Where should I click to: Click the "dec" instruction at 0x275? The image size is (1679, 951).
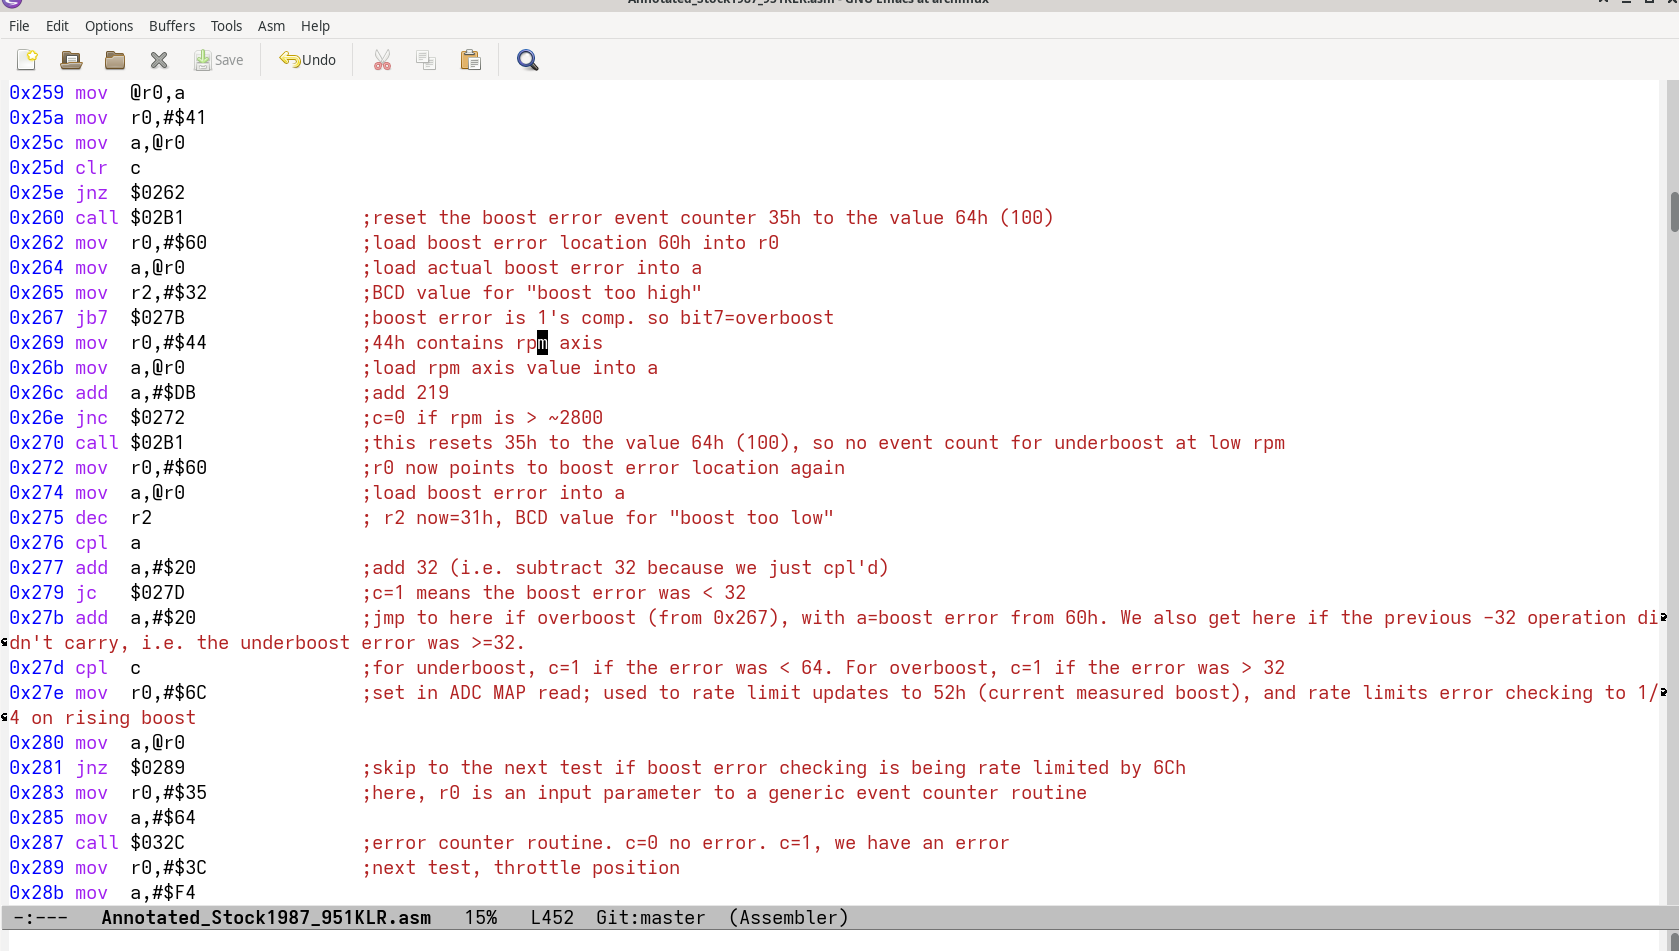[x=91, y=518]
